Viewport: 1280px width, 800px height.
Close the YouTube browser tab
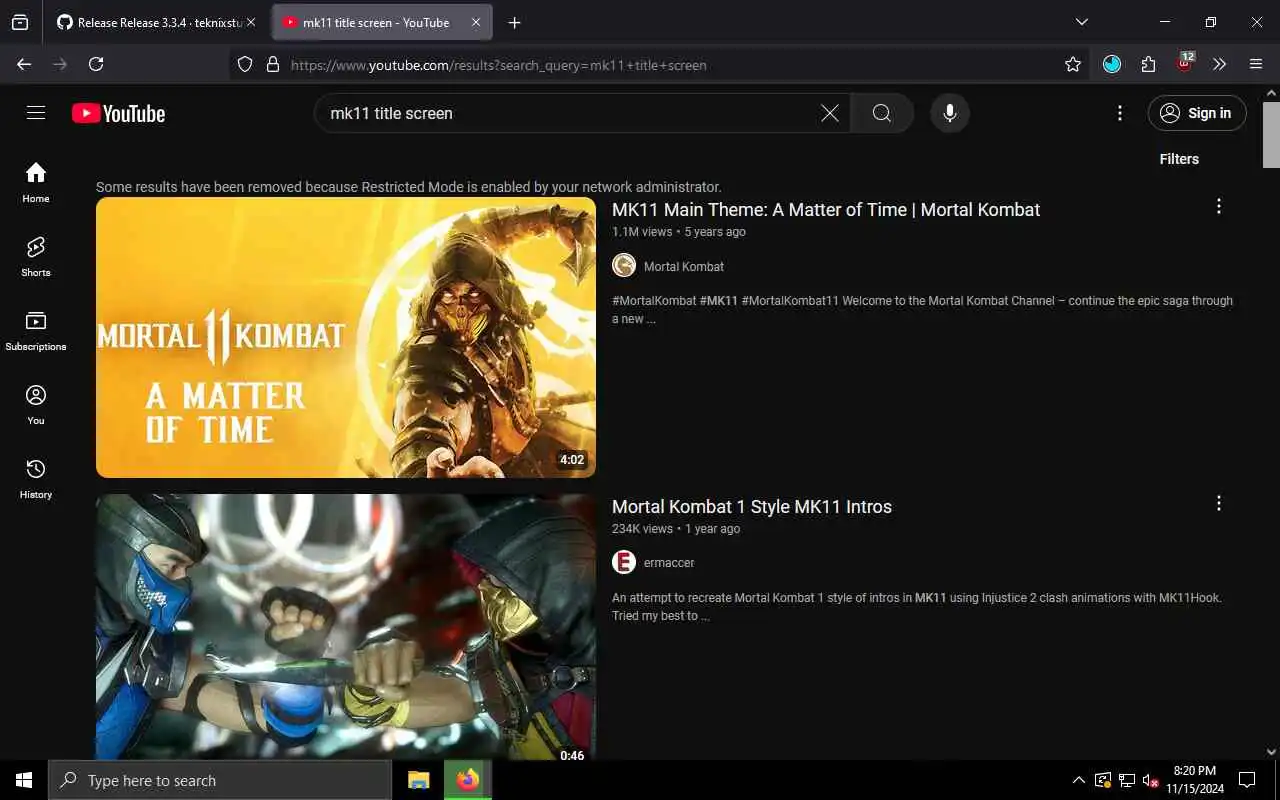click(x=476, y=22)
